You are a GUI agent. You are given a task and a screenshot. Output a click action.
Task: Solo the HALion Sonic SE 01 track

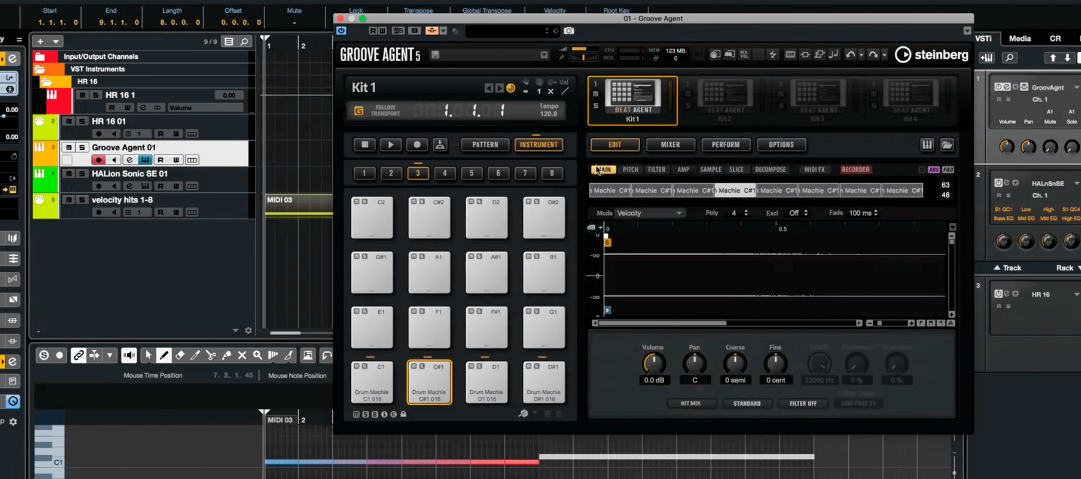(81, 173)
